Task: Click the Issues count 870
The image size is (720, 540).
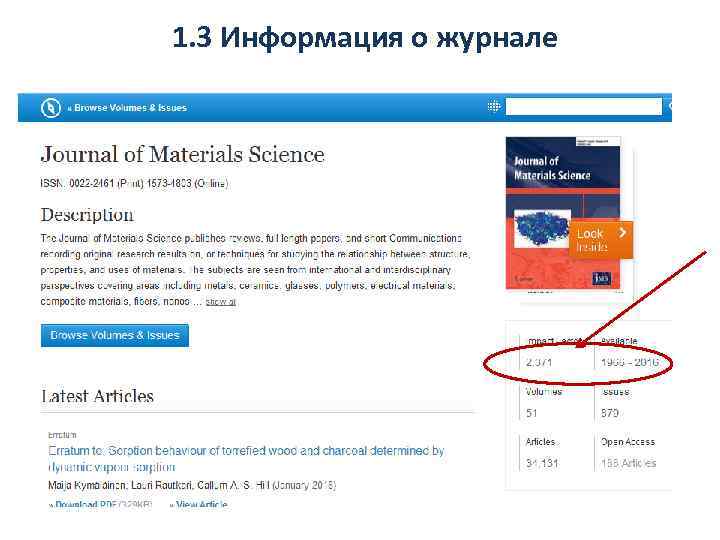Action: (x=610, y=413)
